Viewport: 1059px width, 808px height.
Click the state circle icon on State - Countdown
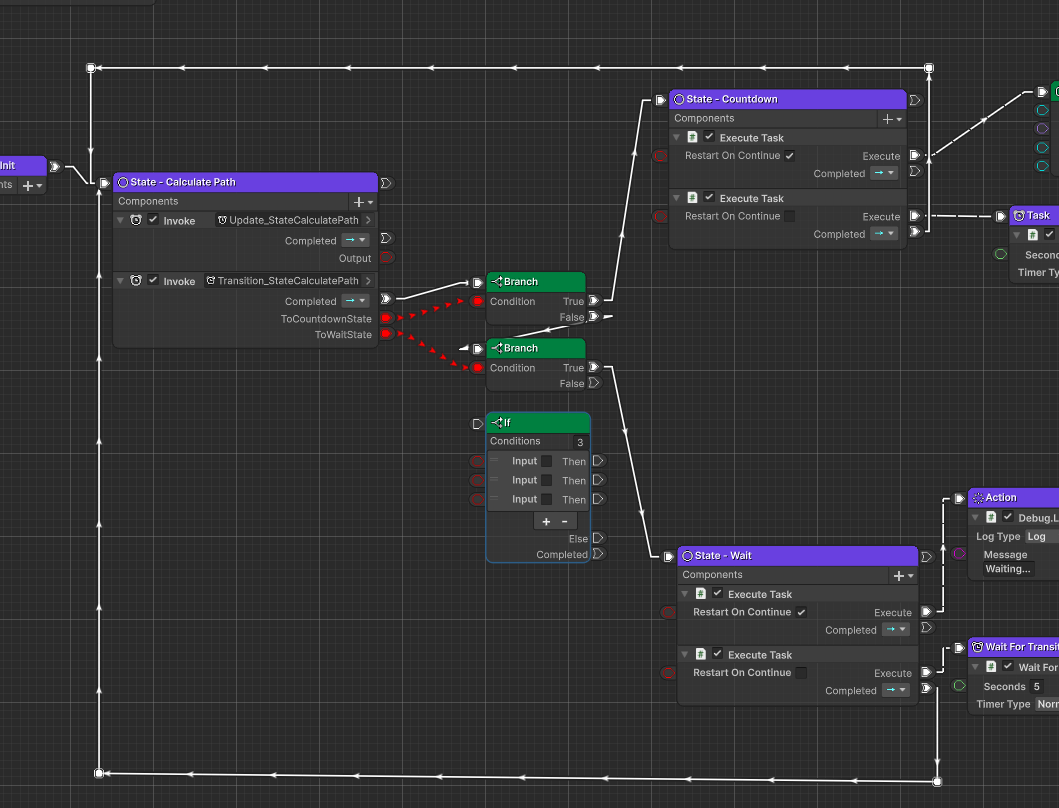[x=679, y=100]
